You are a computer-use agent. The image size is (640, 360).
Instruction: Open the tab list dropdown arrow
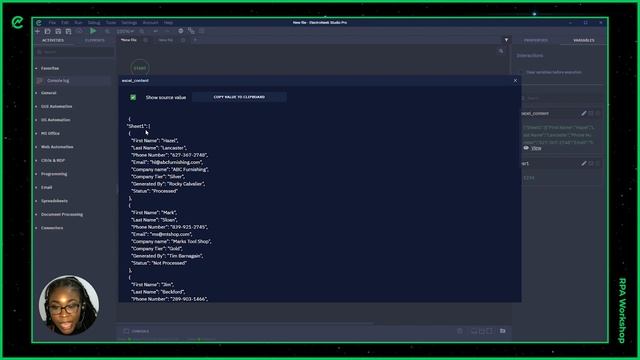point(506,40)
